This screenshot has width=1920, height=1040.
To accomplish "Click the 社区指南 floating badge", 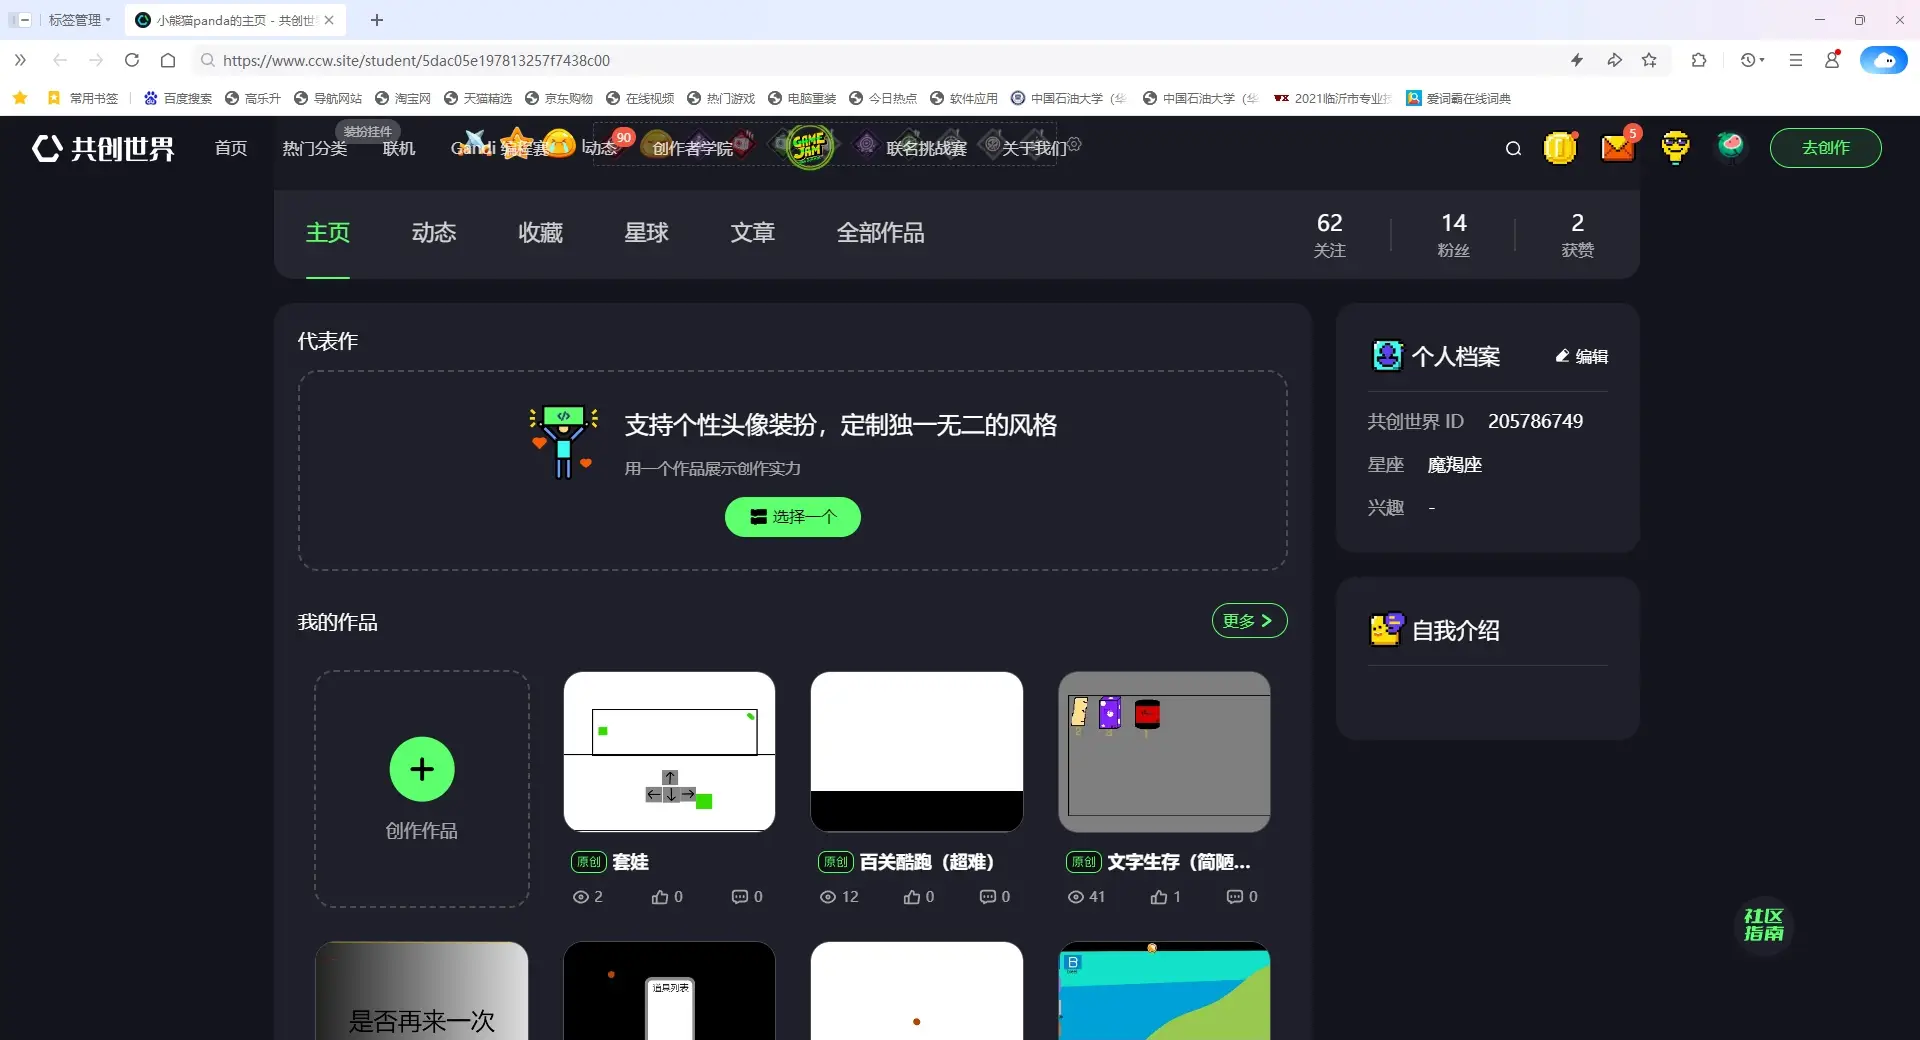I will coord(1764,925).
